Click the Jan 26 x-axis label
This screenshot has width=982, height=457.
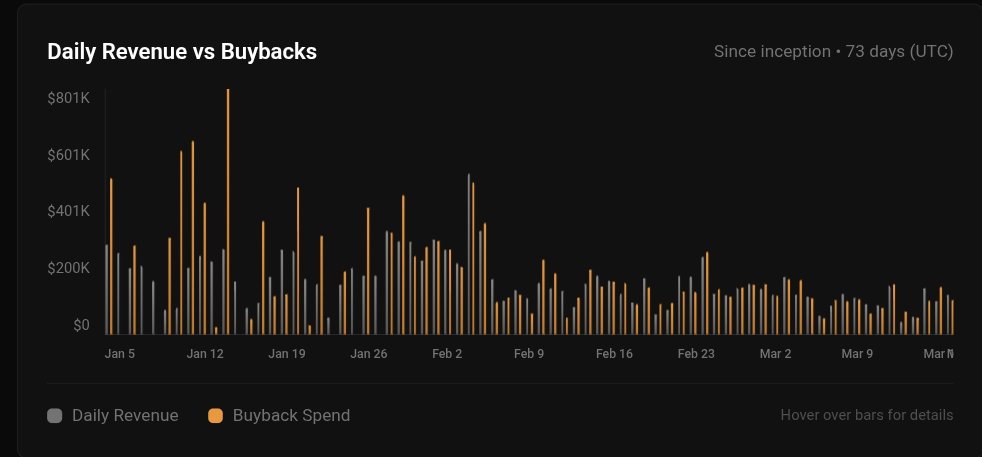(x=369, y=354)
